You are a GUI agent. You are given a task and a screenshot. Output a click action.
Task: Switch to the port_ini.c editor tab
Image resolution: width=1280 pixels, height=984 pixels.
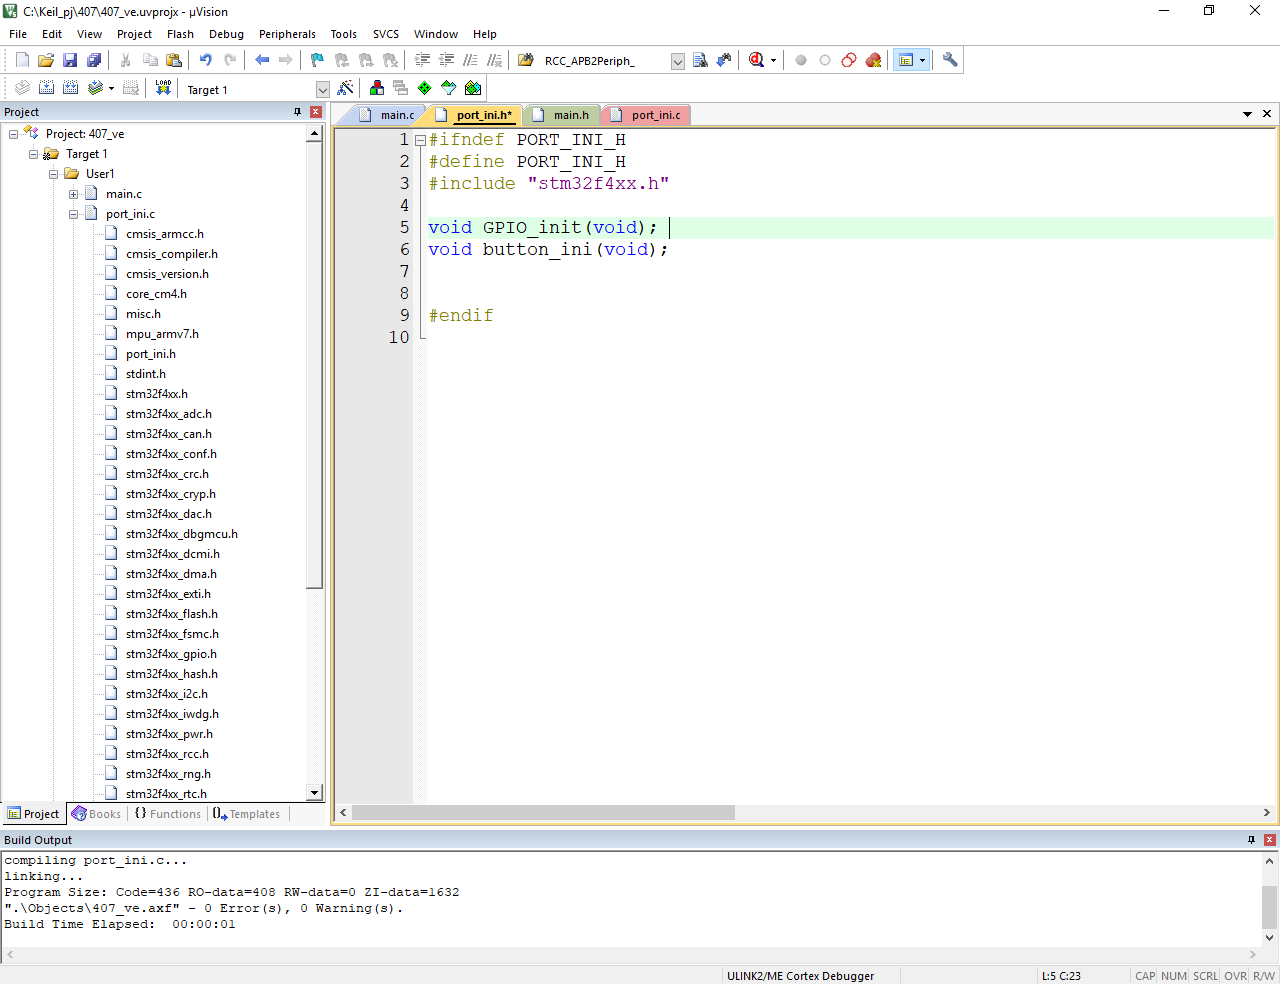click(646, 115)
